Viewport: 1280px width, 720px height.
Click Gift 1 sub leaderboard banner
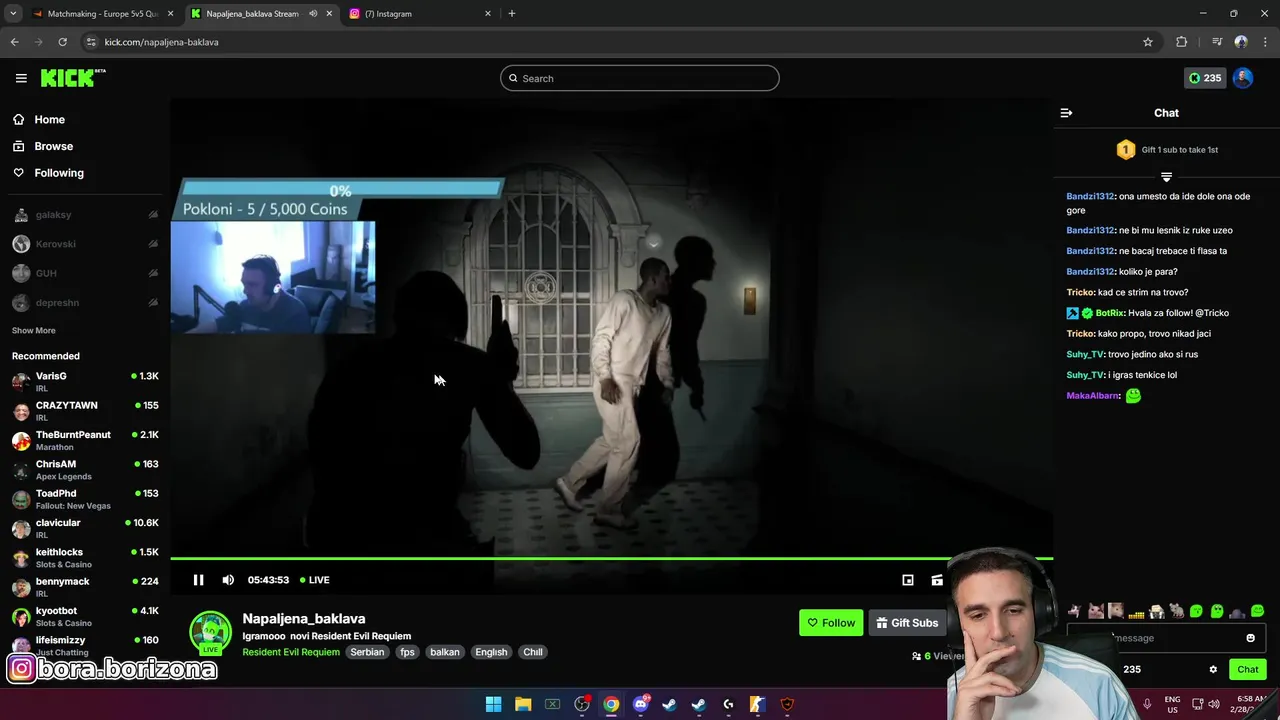1166,150
